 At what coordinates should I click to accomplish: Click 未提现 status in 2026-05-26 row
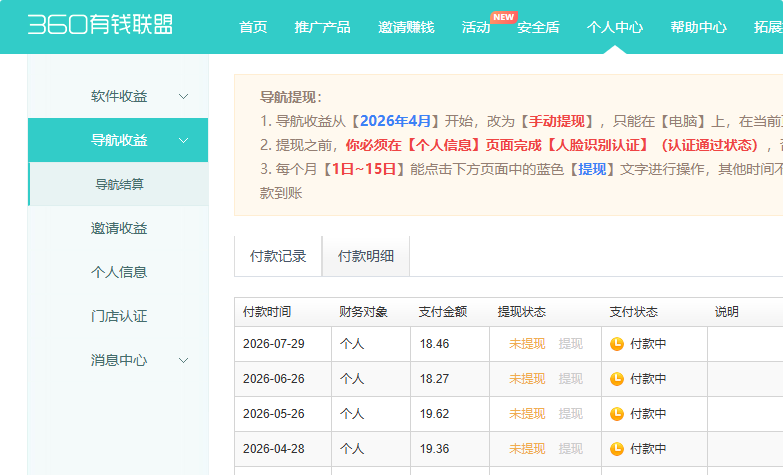527,414
